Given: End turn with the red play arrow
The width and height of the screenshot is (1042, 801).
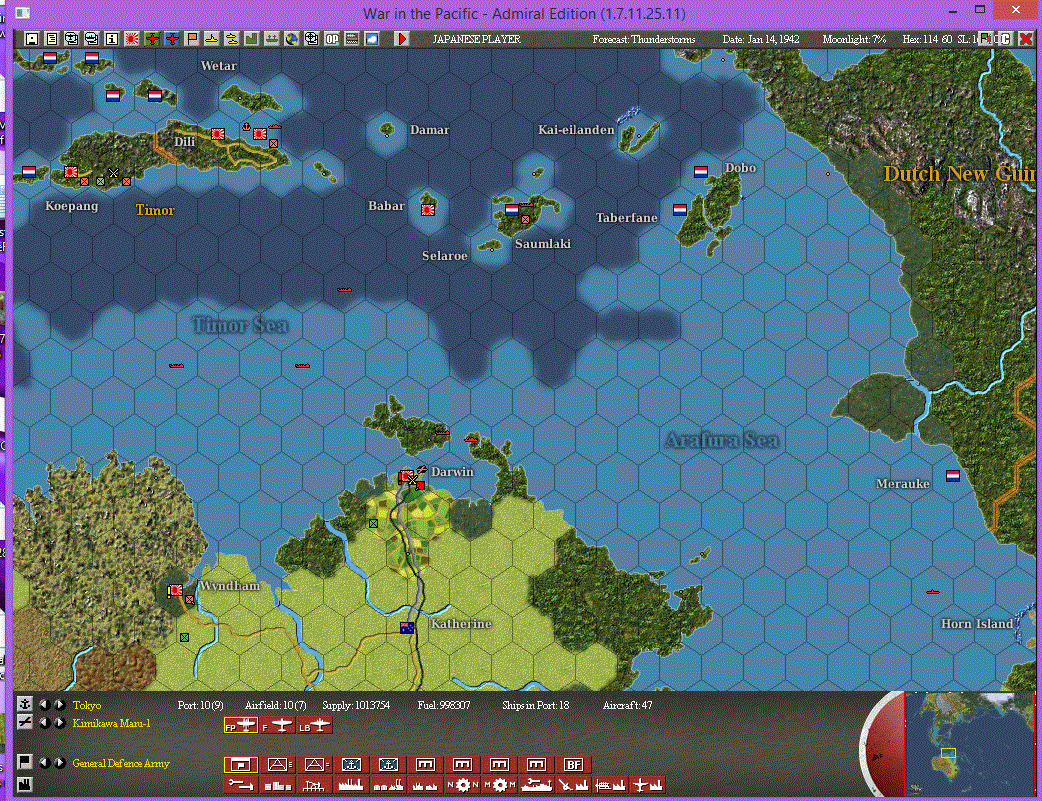Looking at the screenshot, I should [x=401, y=39].
